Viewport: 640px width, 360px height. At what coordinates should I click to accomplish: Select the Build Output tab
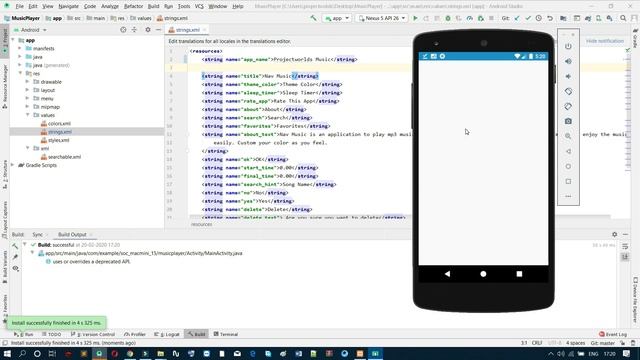coord(72,234)
